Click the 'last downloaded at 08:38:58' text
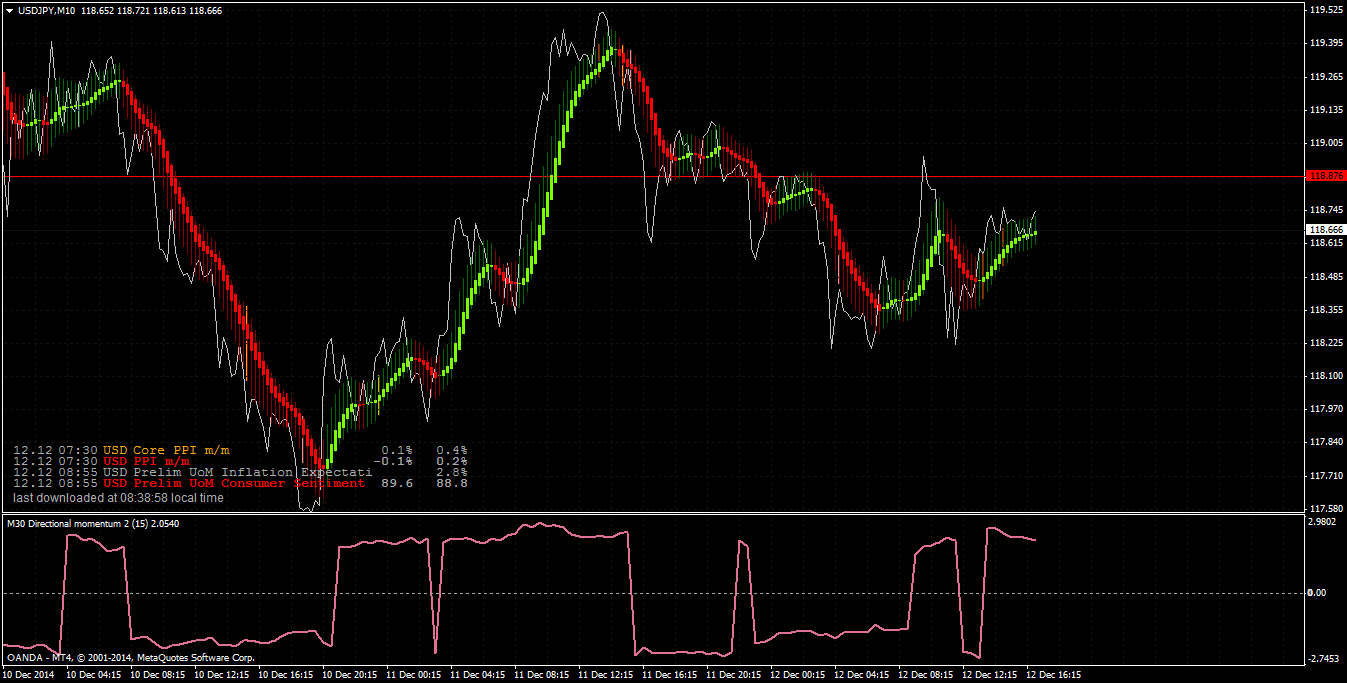The image size is (1347, 683). (118, 497)
